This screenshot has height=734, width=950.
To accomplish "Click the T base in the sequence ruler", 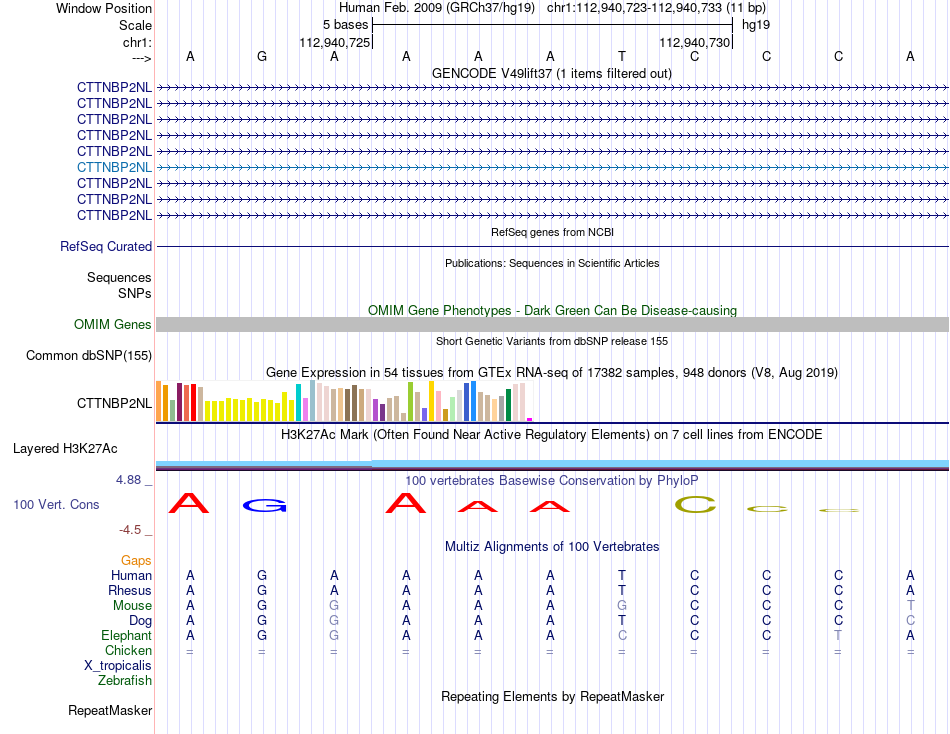I will 622,56.
